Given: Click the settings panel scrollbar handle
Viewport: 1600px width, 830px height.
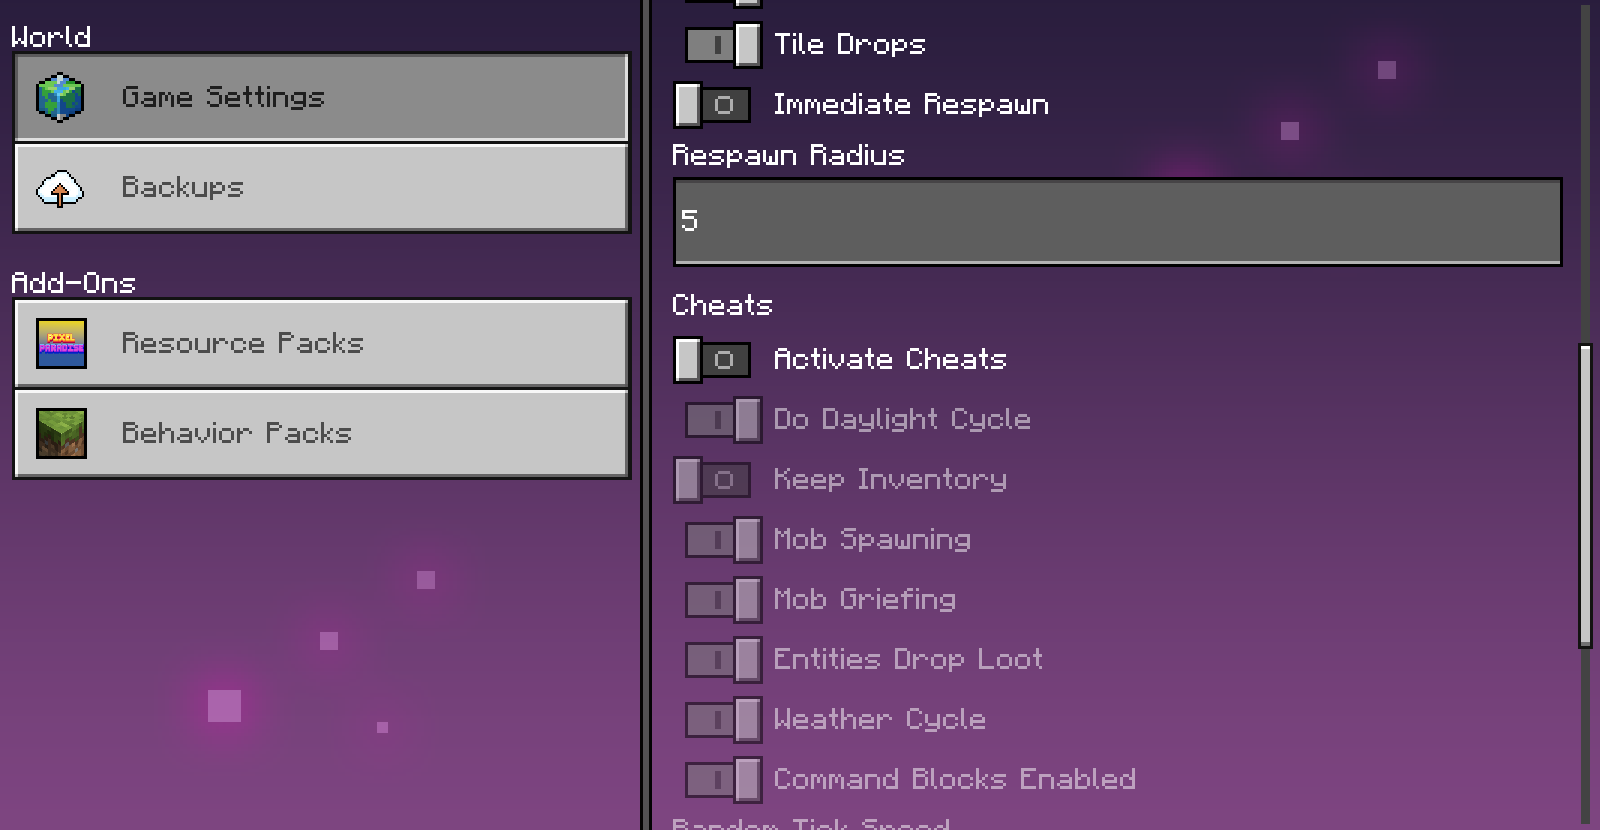Looking at the screenshot, I should click(1585, 496).
